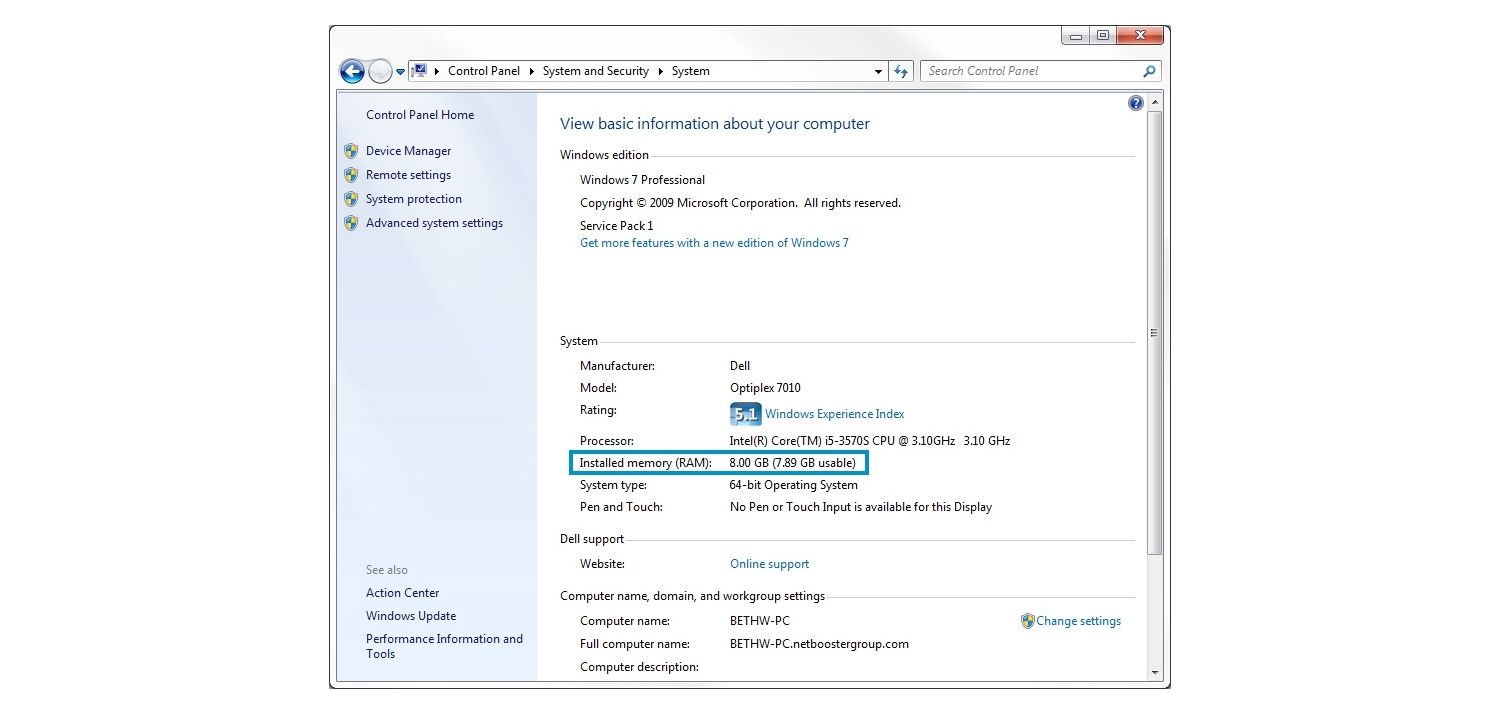Click the Online support link
The height and width of the screenshot is (714, 1500).
point(769,563)
